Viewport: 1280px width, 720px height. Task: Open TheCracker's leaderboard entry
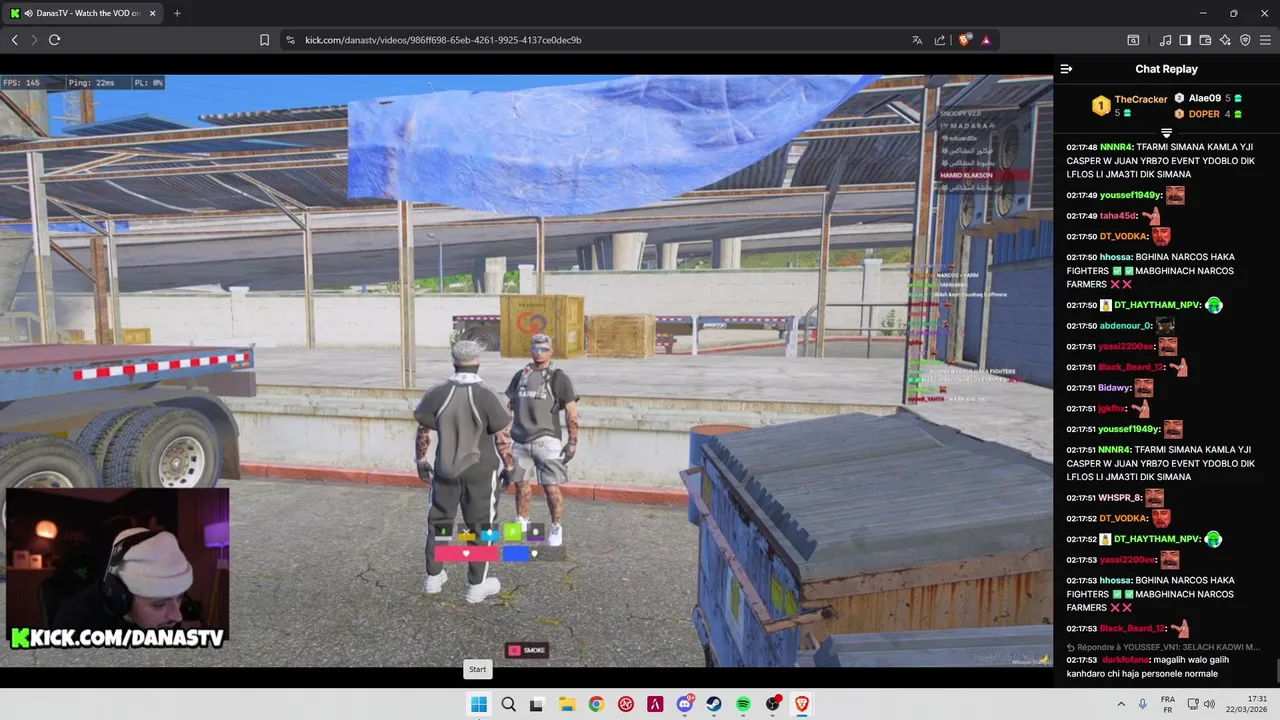coord(1129,105)
